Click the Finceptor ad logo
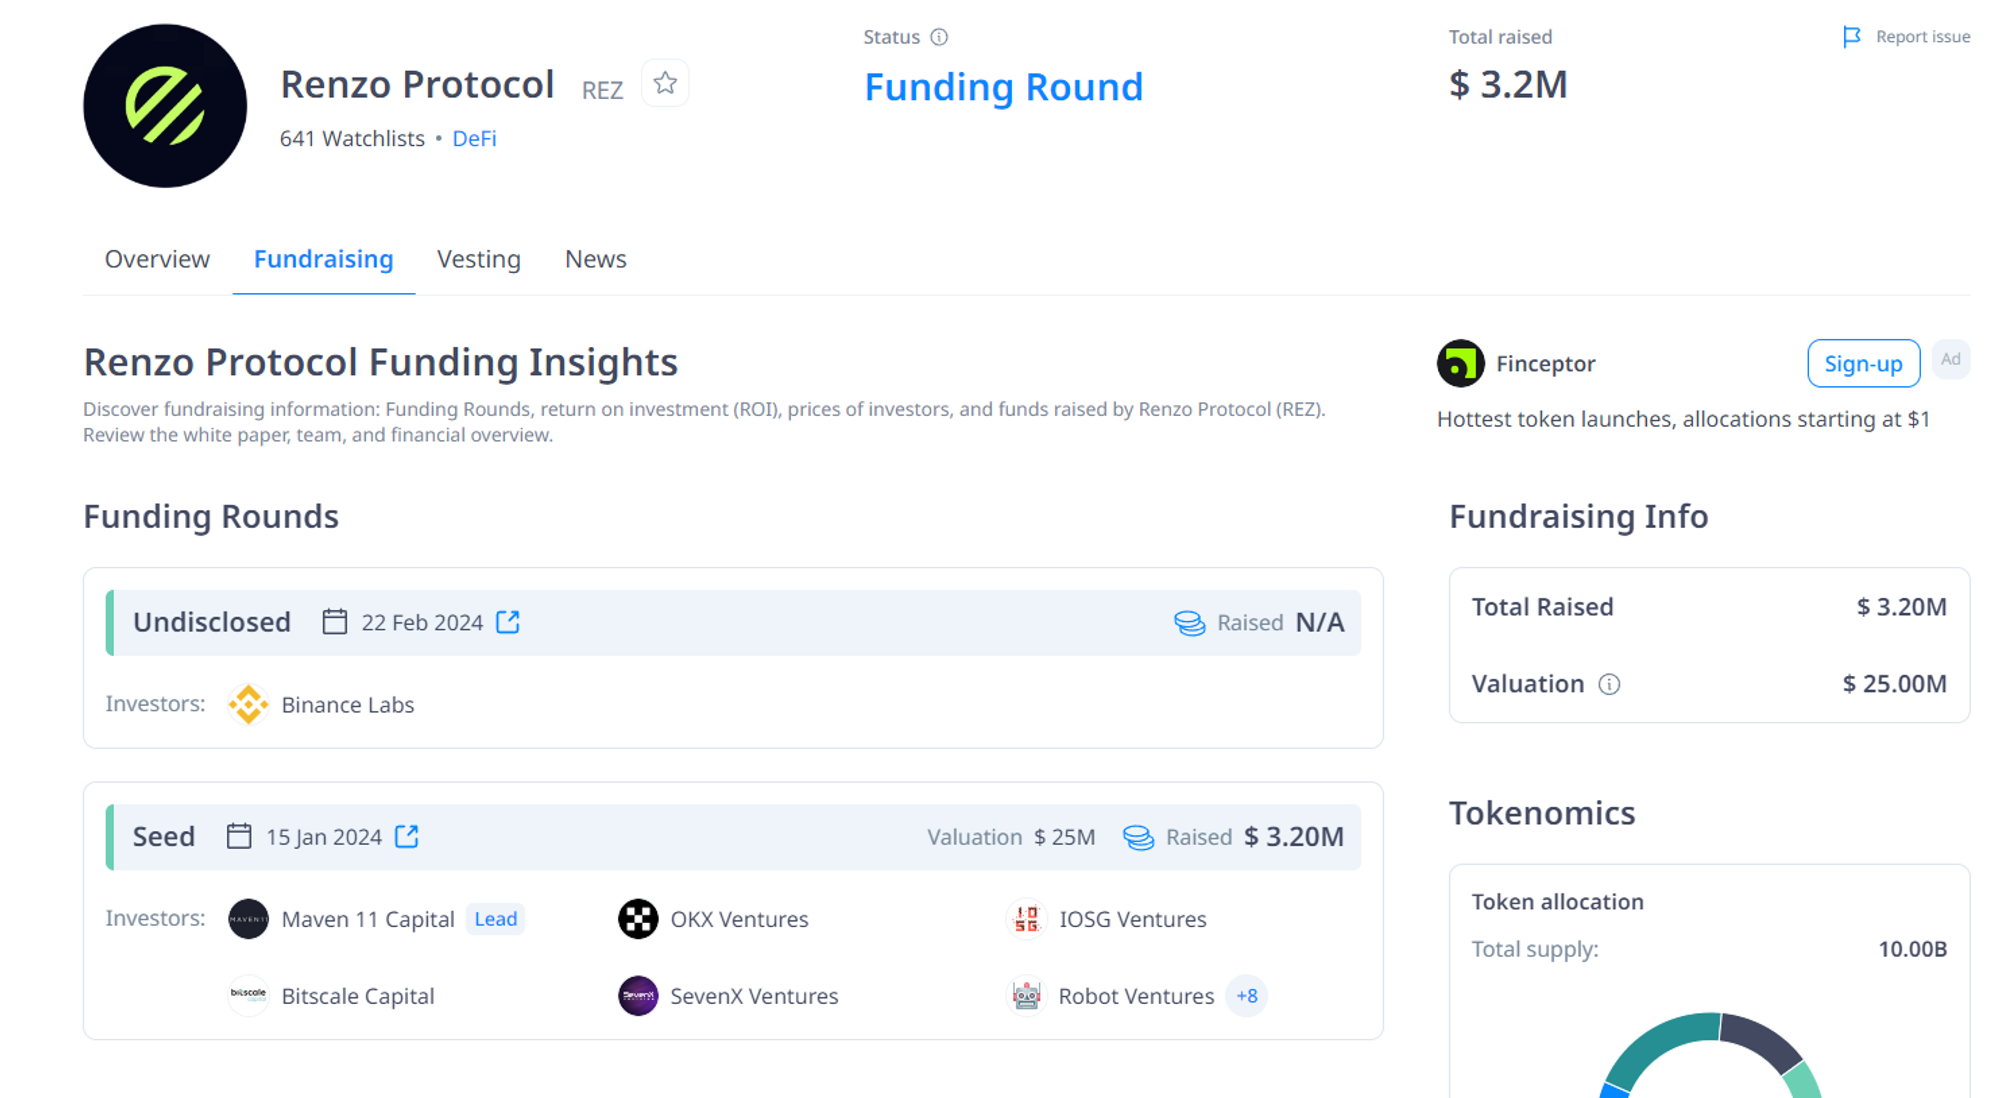 tap(1460, 363)
